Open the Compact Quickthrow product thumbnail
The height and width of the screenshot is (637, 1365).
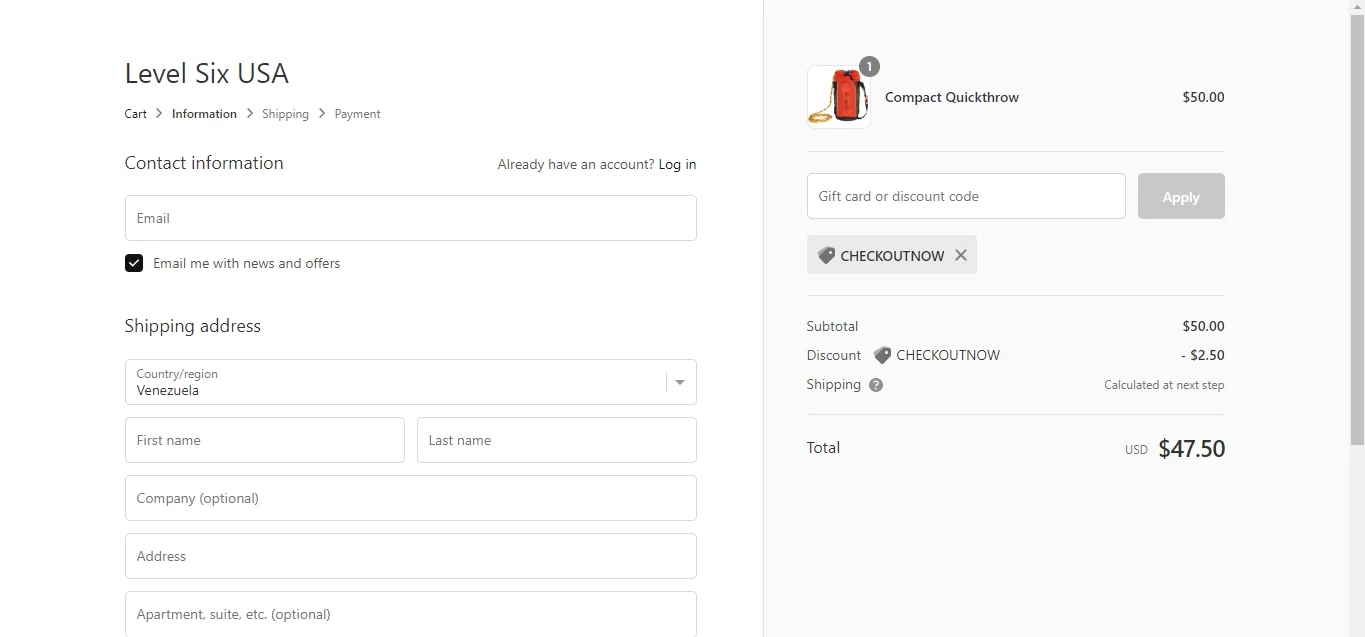pos(838,97)
